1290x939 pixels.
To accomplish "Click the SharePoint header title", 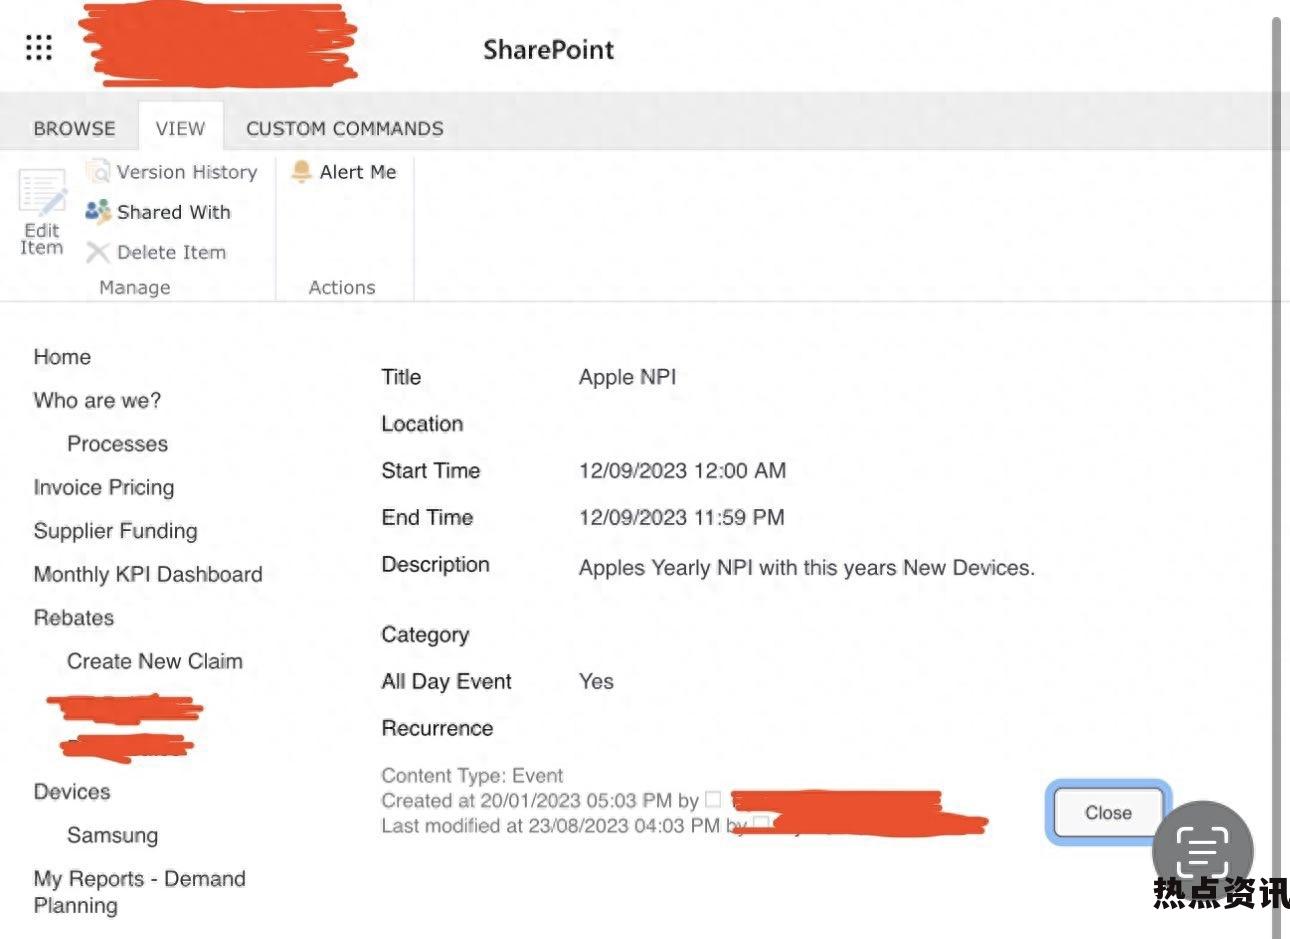I will click(x=548, y=49).
